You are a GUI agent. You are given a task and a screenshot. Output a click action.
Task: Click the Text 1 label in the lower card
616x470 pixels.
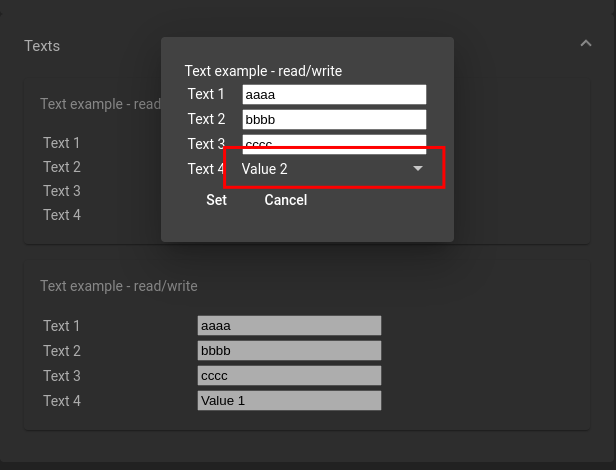click(x=62, y=326)
